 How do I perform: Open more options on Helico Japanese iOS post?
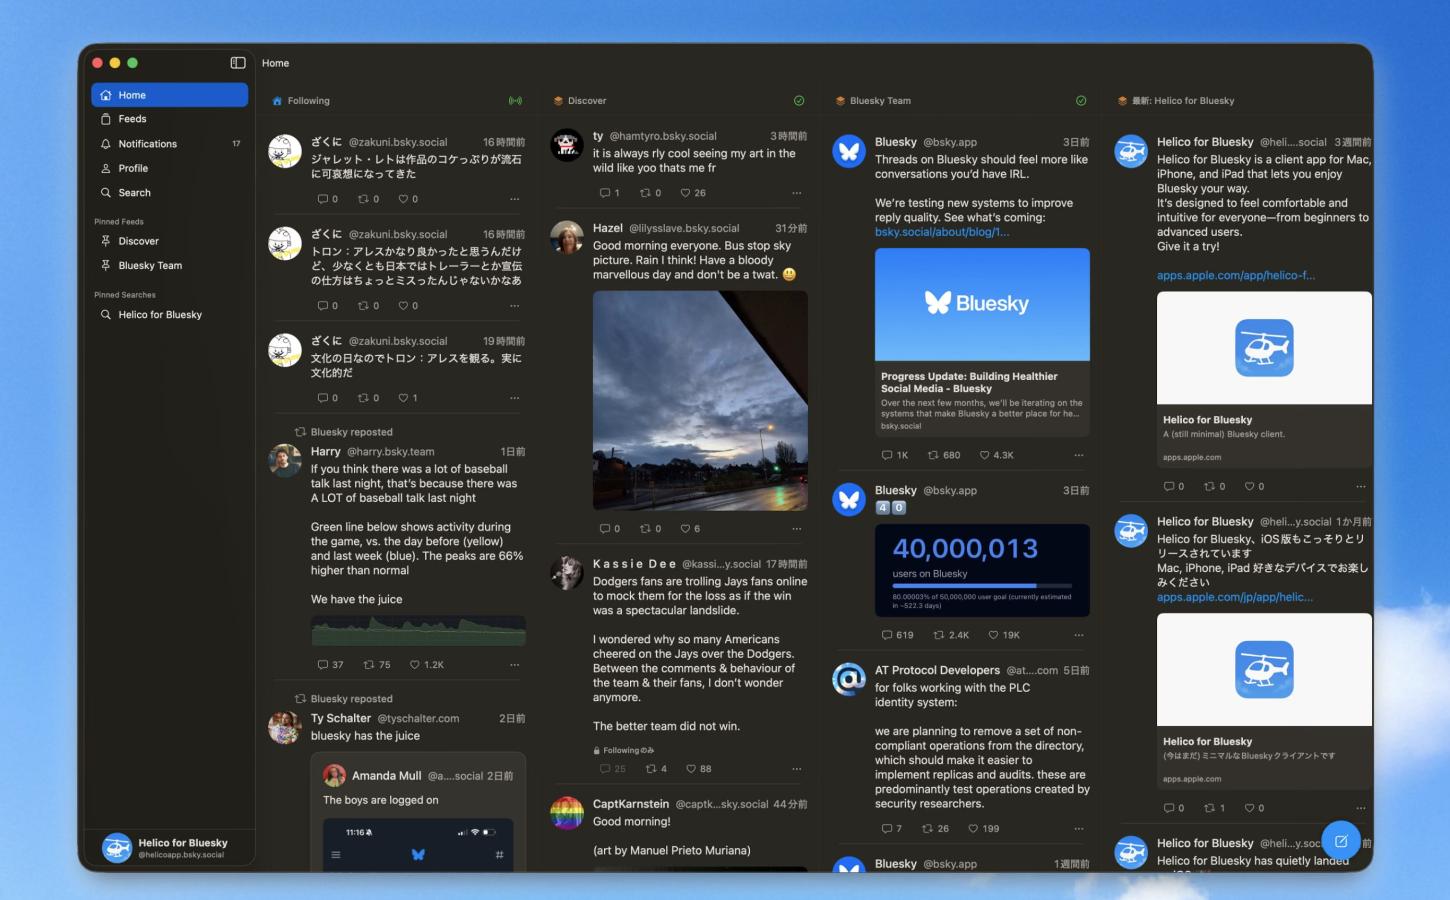1361,808
